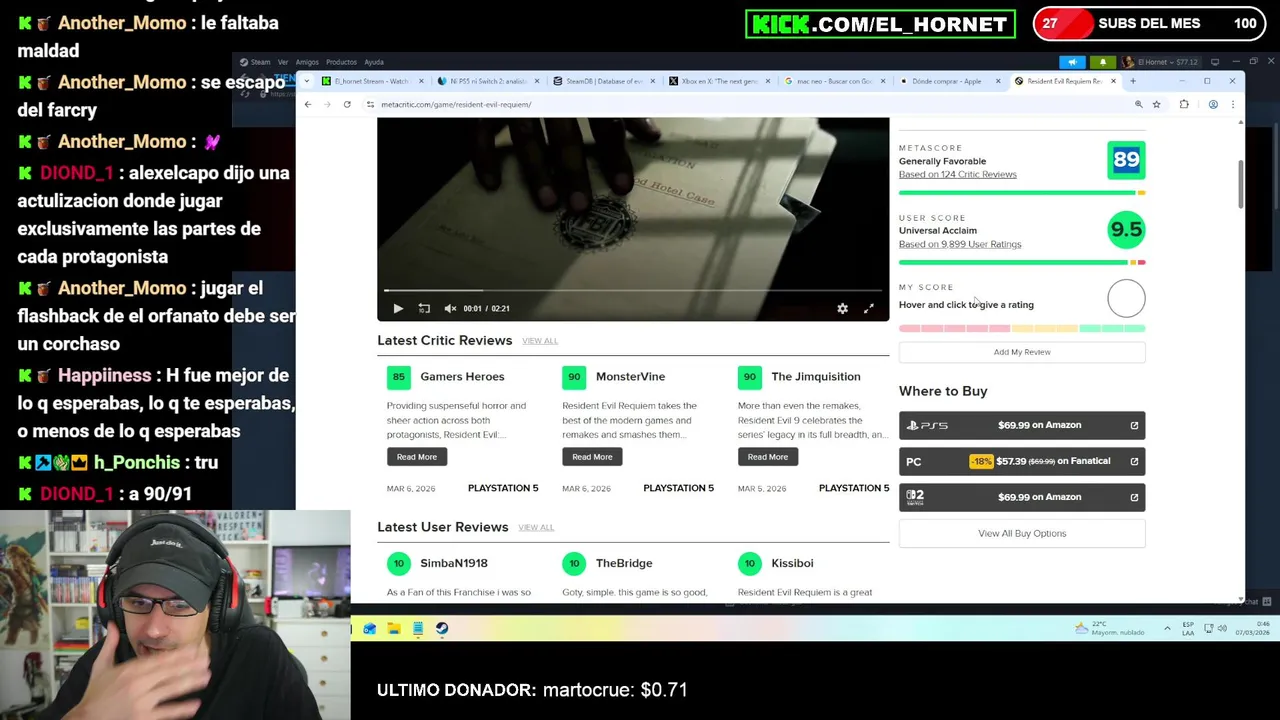Open View All link for critic reviews
This screenshot has height=720, width=1280.
point(540,341)
